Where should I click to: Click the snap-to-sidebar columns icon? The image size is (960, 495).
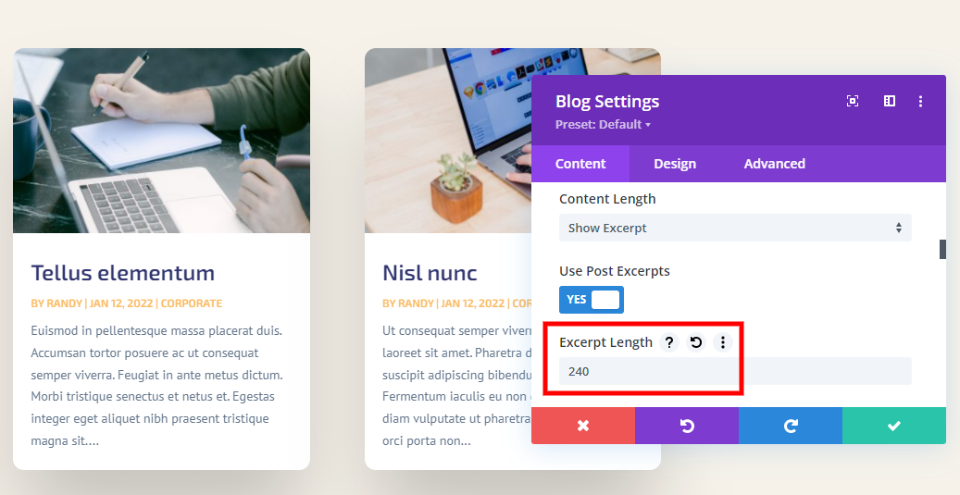[890, 101]
